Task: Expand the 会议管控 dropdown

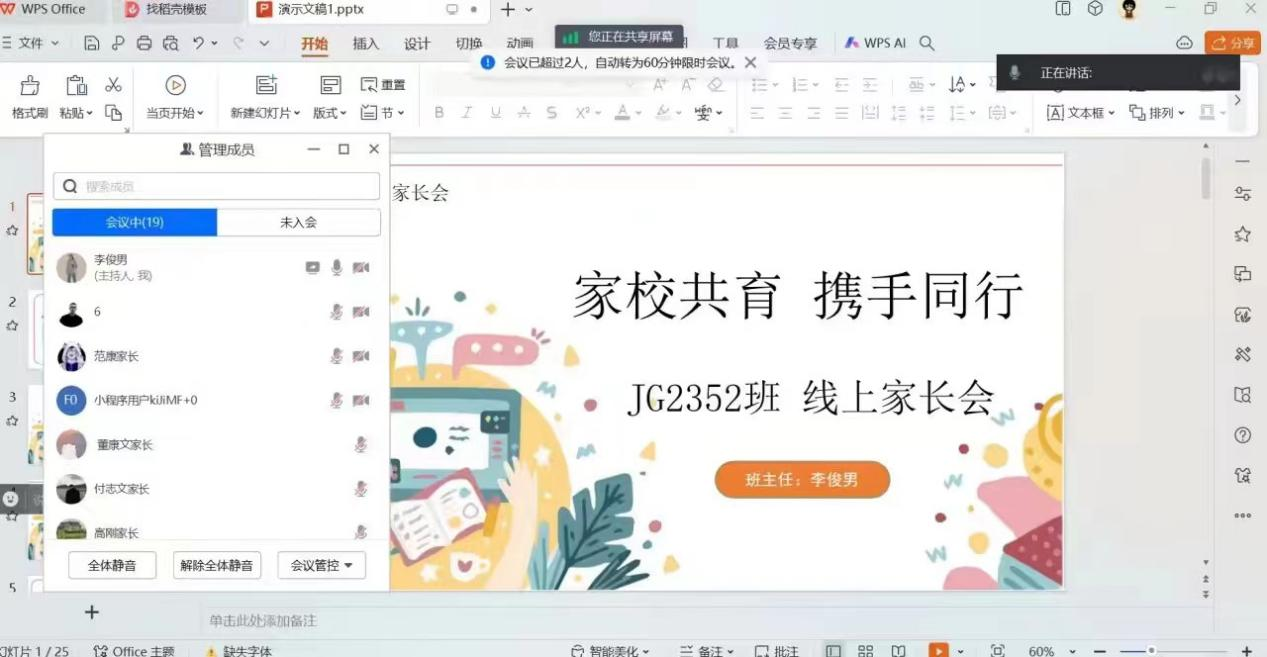Action: tap(321, 566)
